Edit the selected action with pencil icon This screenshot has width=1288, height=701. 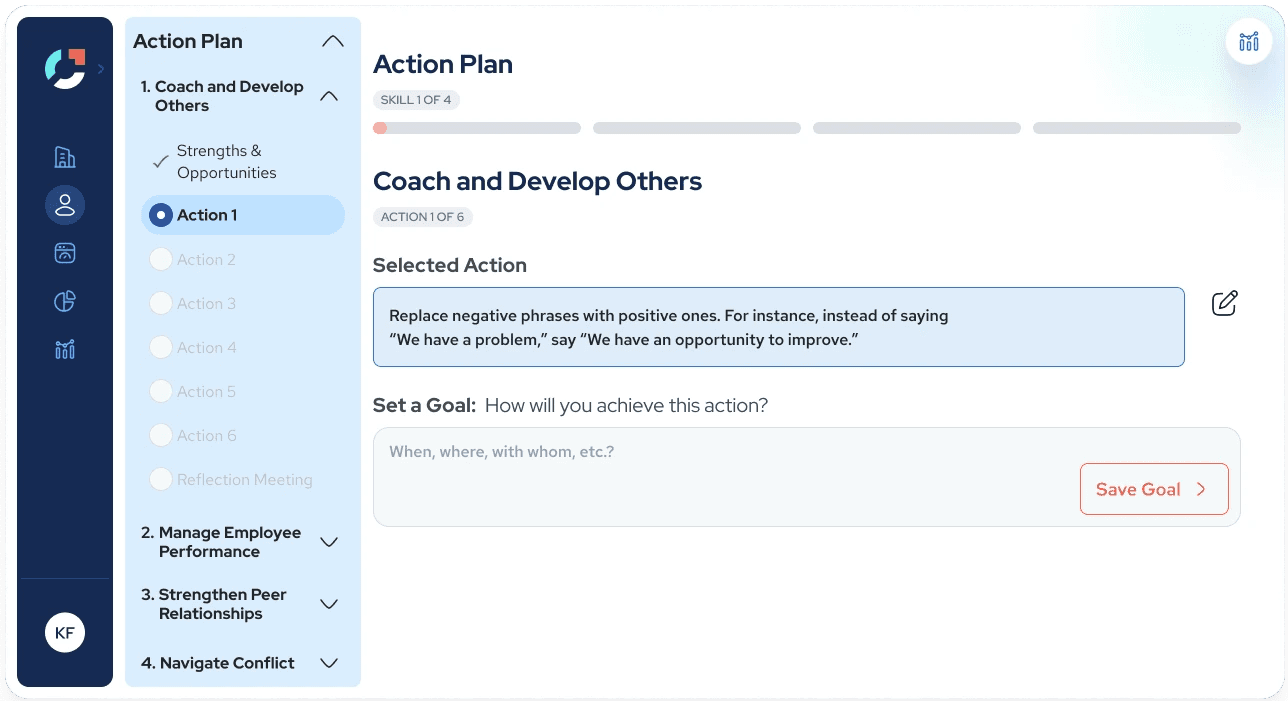[x=1224, y=303]
